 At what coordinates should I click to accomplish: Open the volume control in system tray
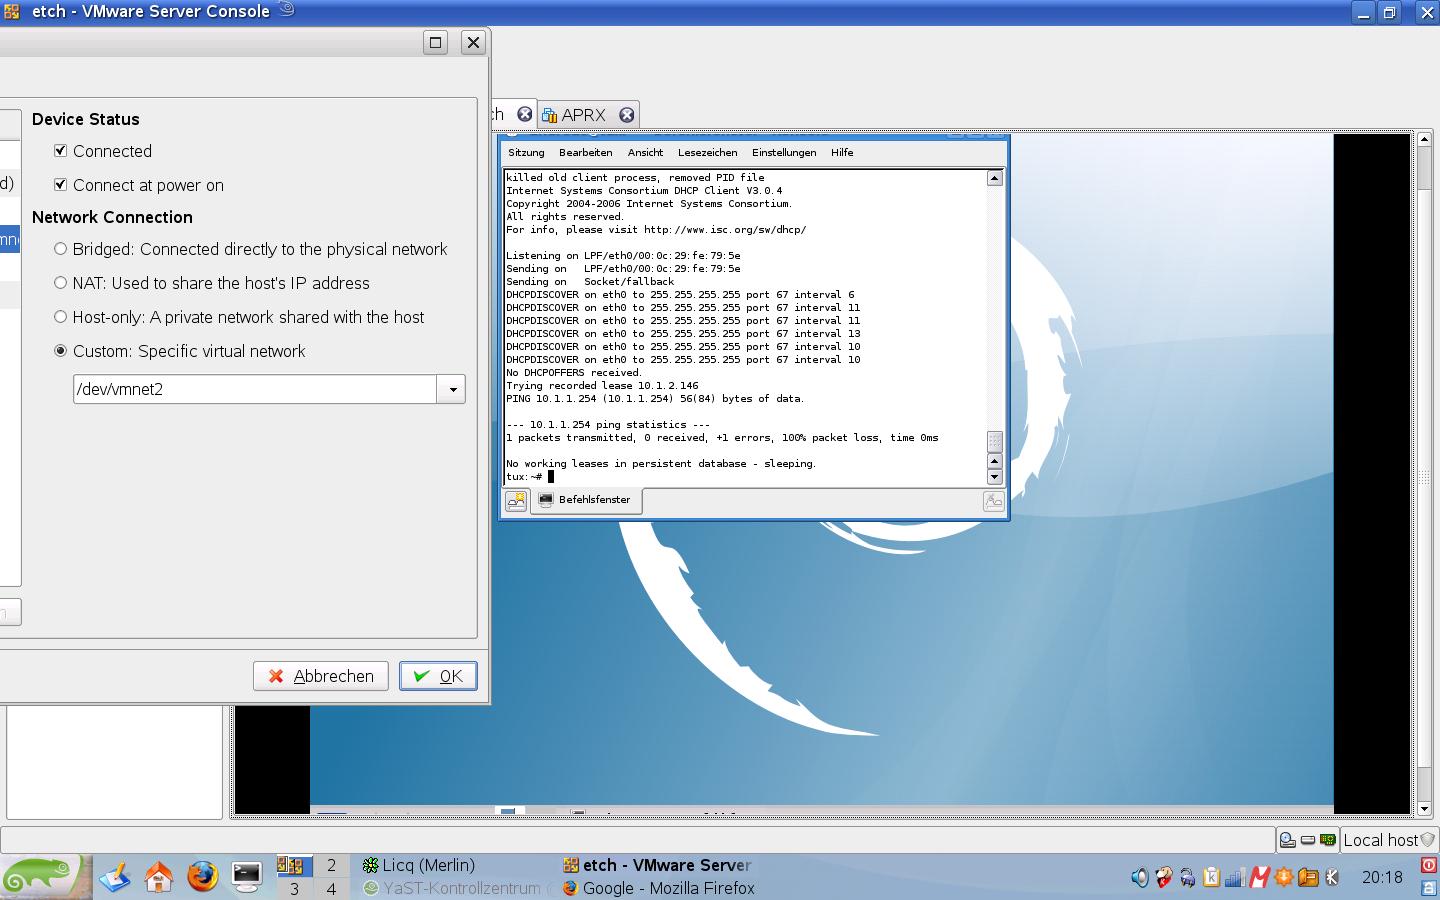[1139, 878]
